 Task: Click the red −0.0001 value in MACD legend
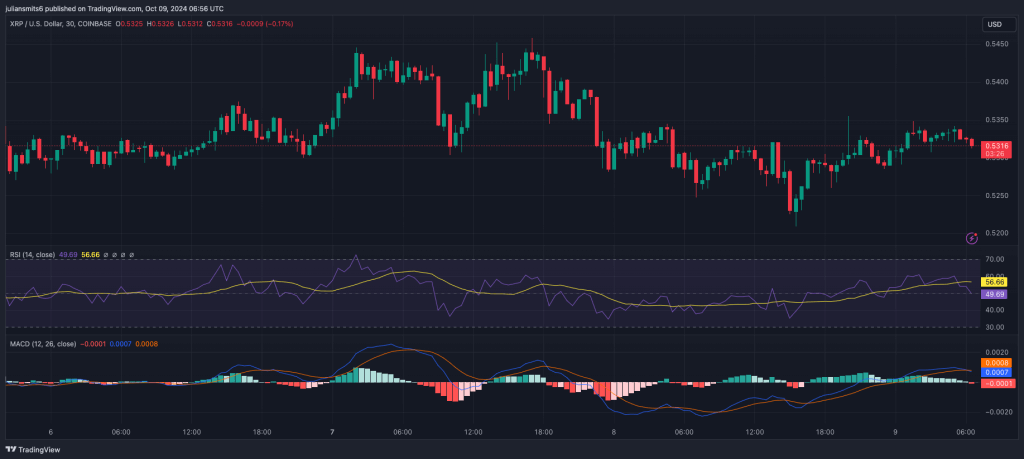(x=93, y=343)
